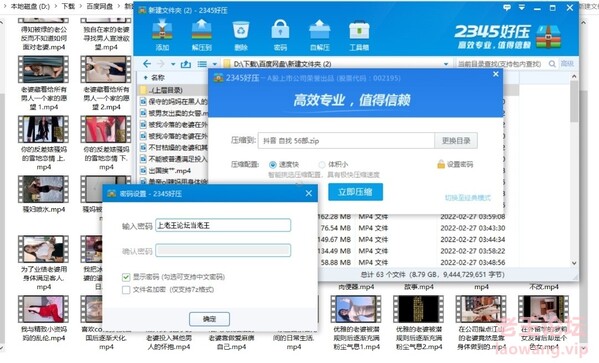Click the 下载 breadcrumb in Explorer
The image size is (599, 363).
pos(68,6)
